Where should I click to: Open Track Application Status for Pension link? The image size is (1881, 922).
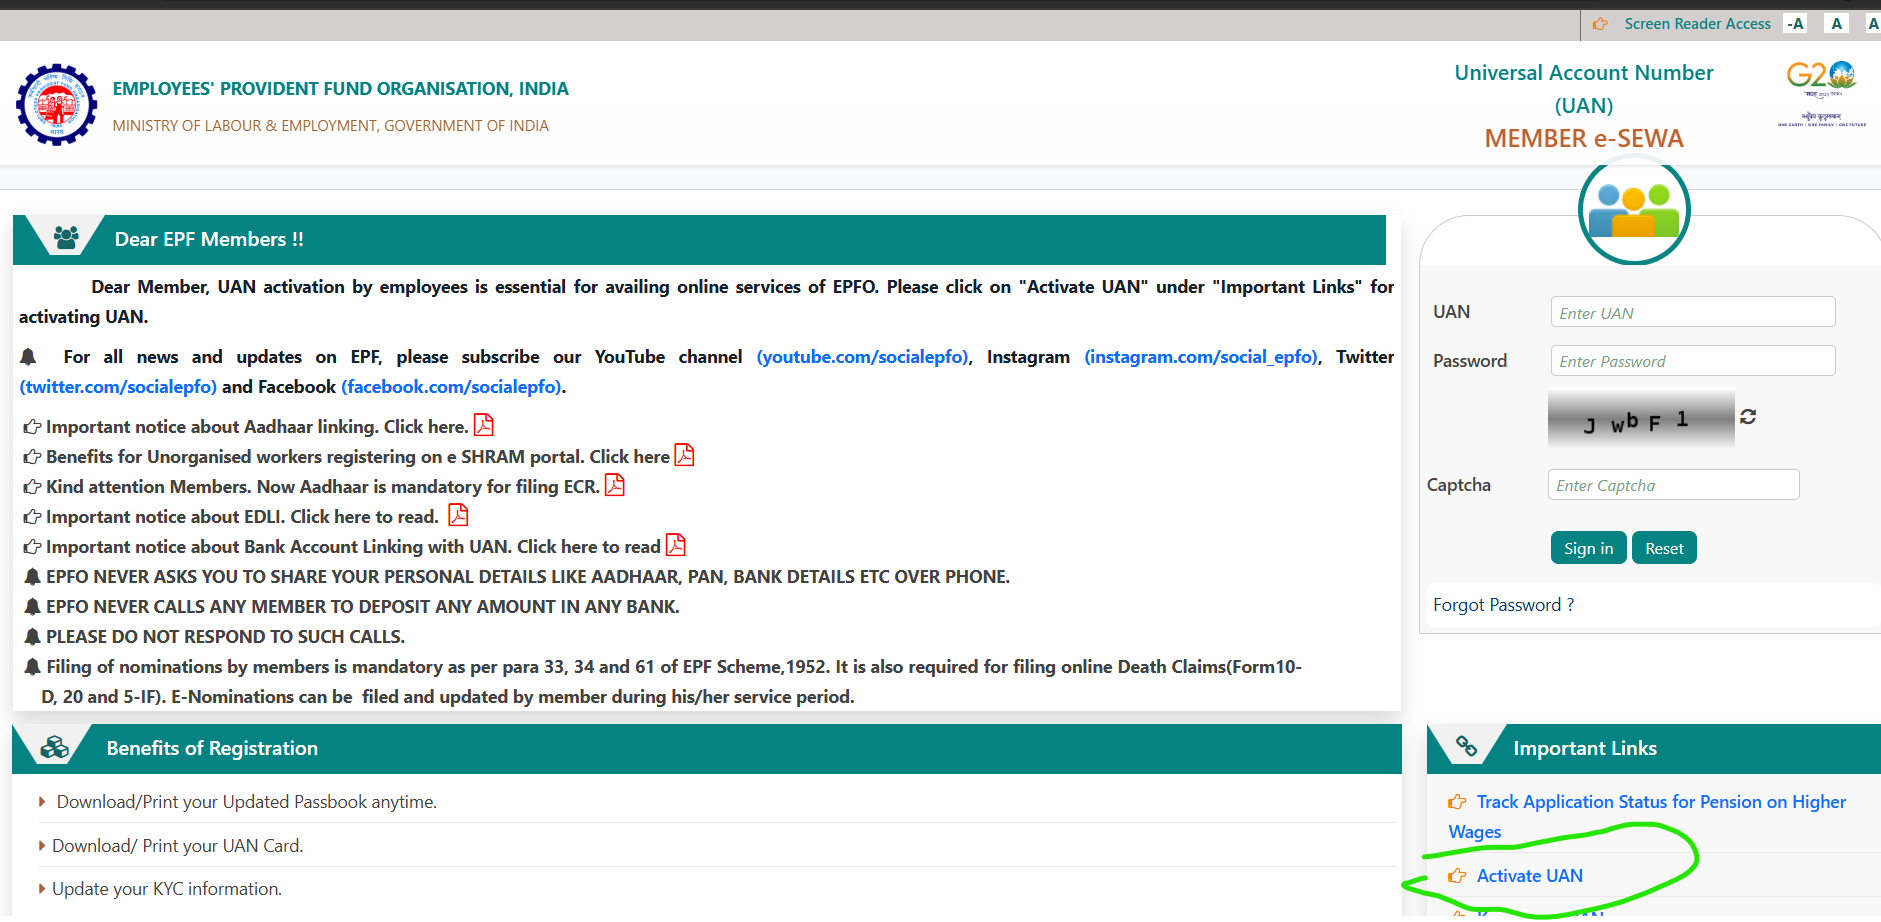click(1646, 816)
